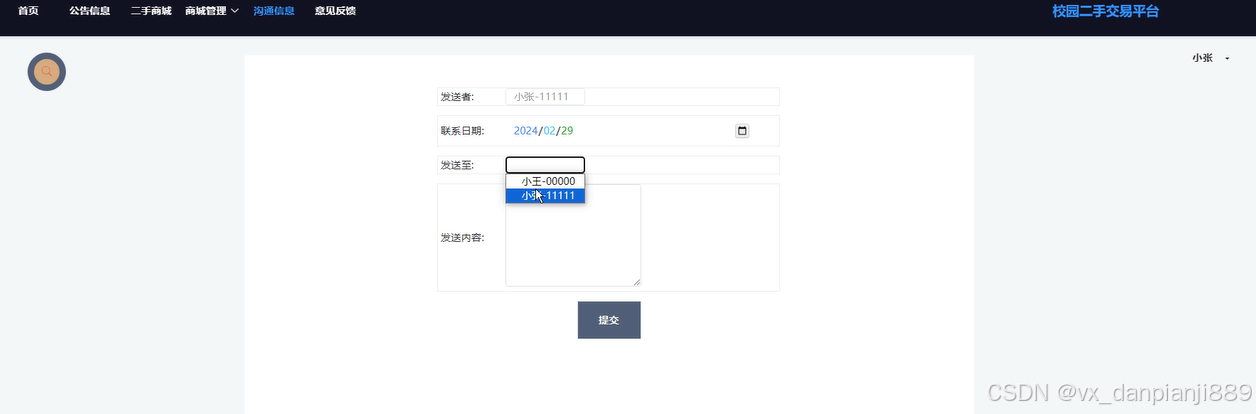Click the 发送至 label text
1256x414 pixels.
point(457,165)
